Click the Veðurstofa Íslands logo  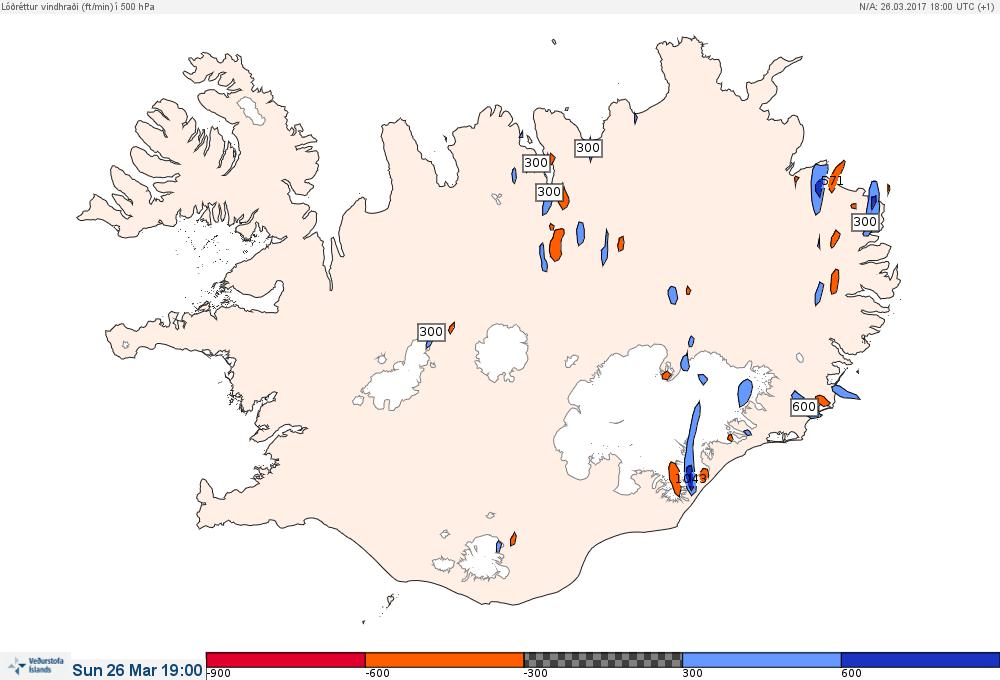point(36,666)
